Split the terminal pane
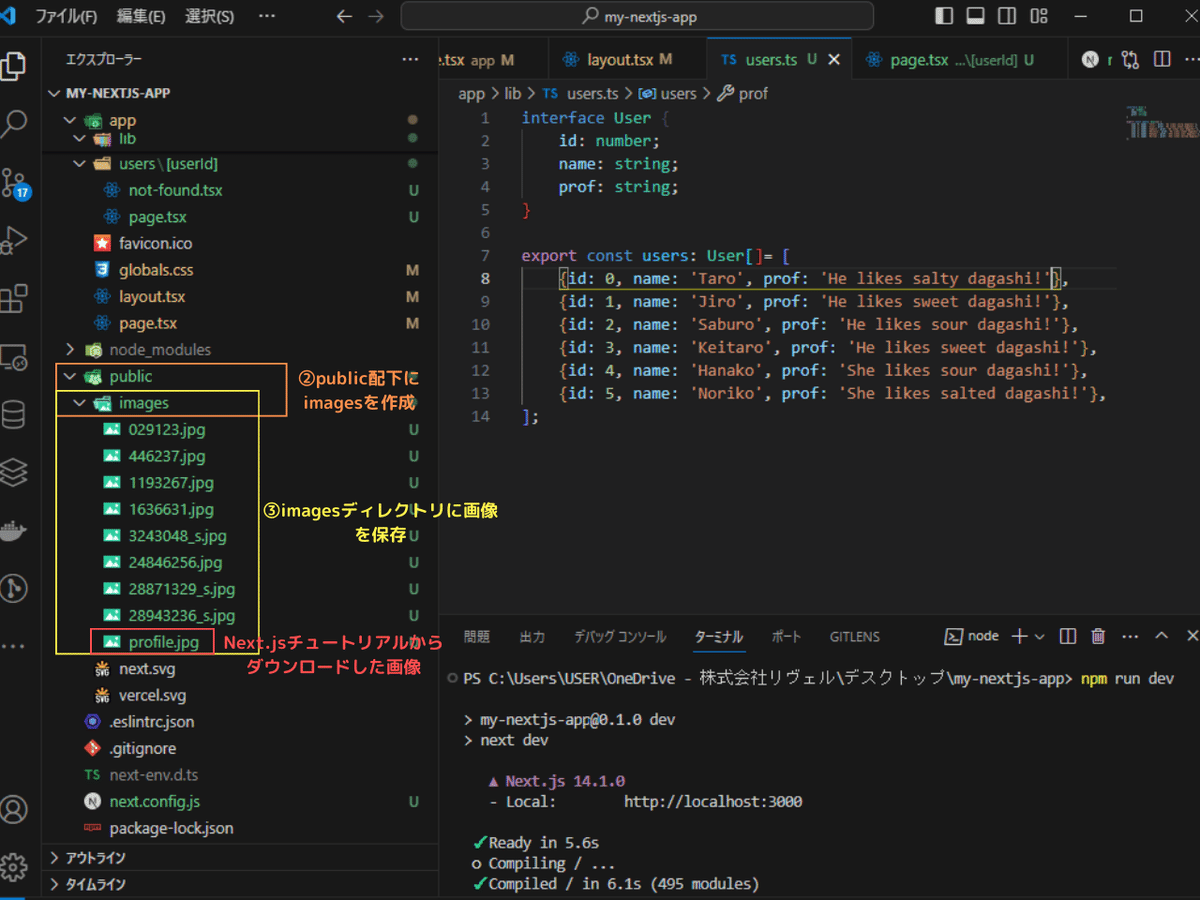This screenshot has width=1200, height=900. click(x=1068, y=636)
